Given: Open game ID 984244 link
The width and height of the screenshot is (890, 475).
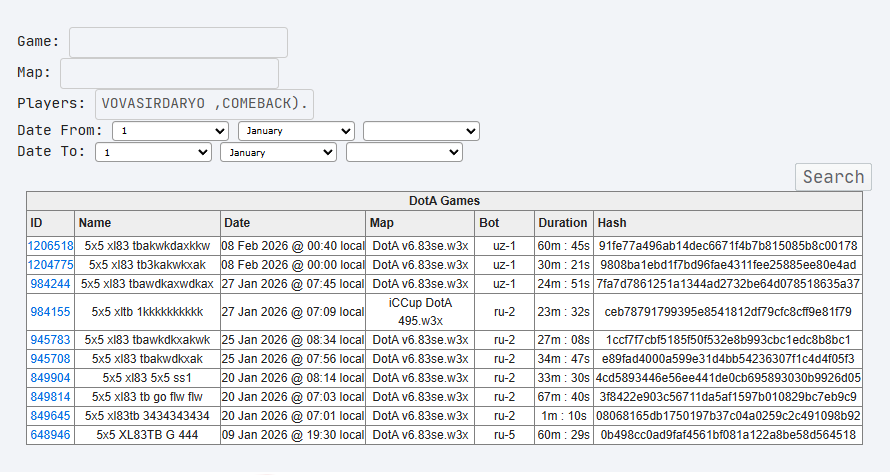Looking at the screenshot, I should (x=51, y=284).
